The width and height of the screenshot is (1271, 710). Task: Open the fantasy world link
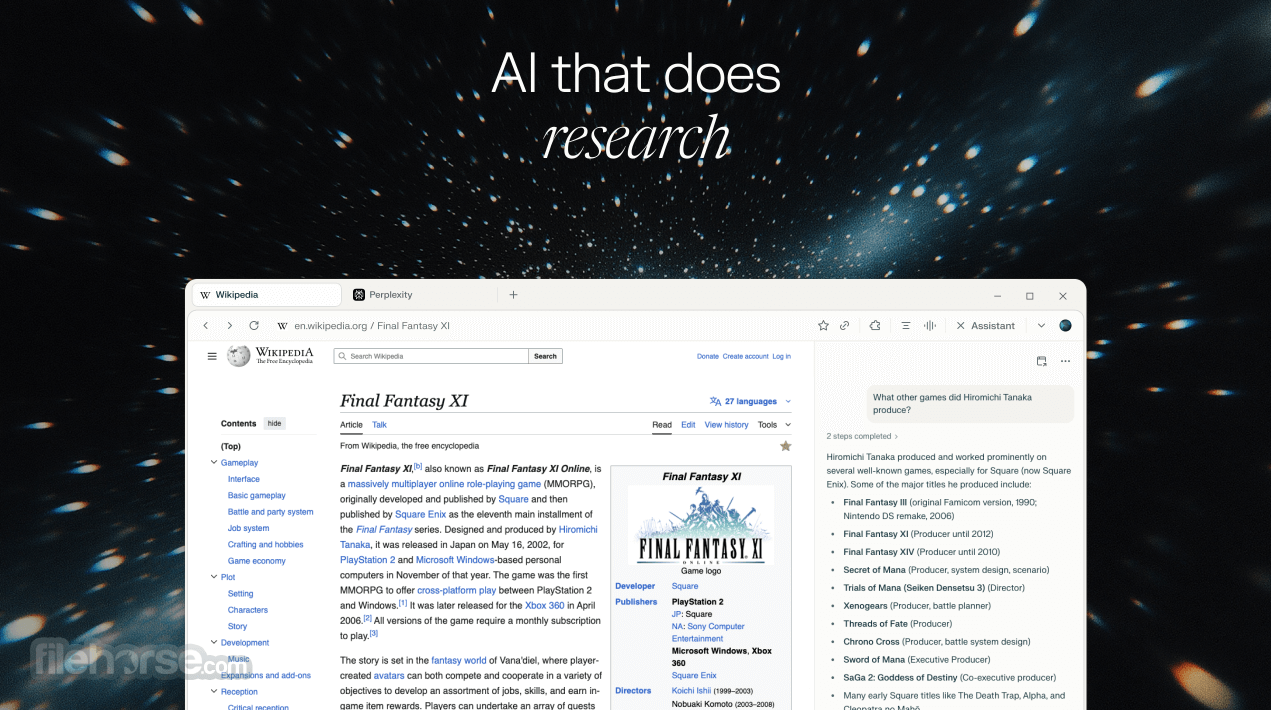[x=459, y=660]
